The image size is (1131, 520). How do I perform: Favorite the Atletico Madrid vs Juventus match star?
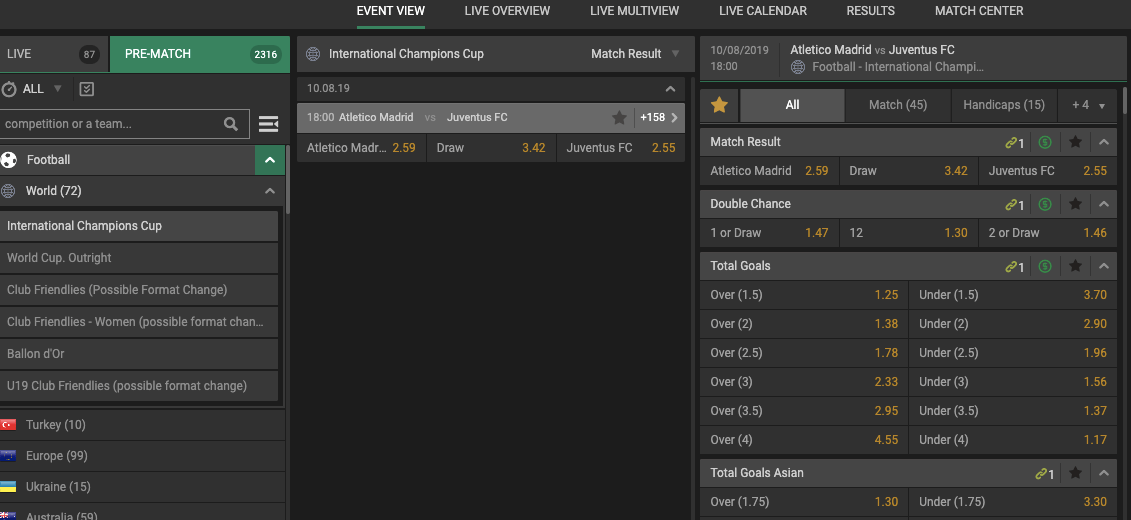coord(619,118)
